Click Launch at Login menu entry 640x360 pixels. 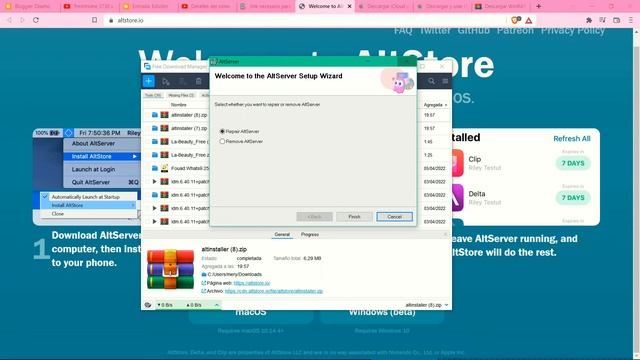93,169
